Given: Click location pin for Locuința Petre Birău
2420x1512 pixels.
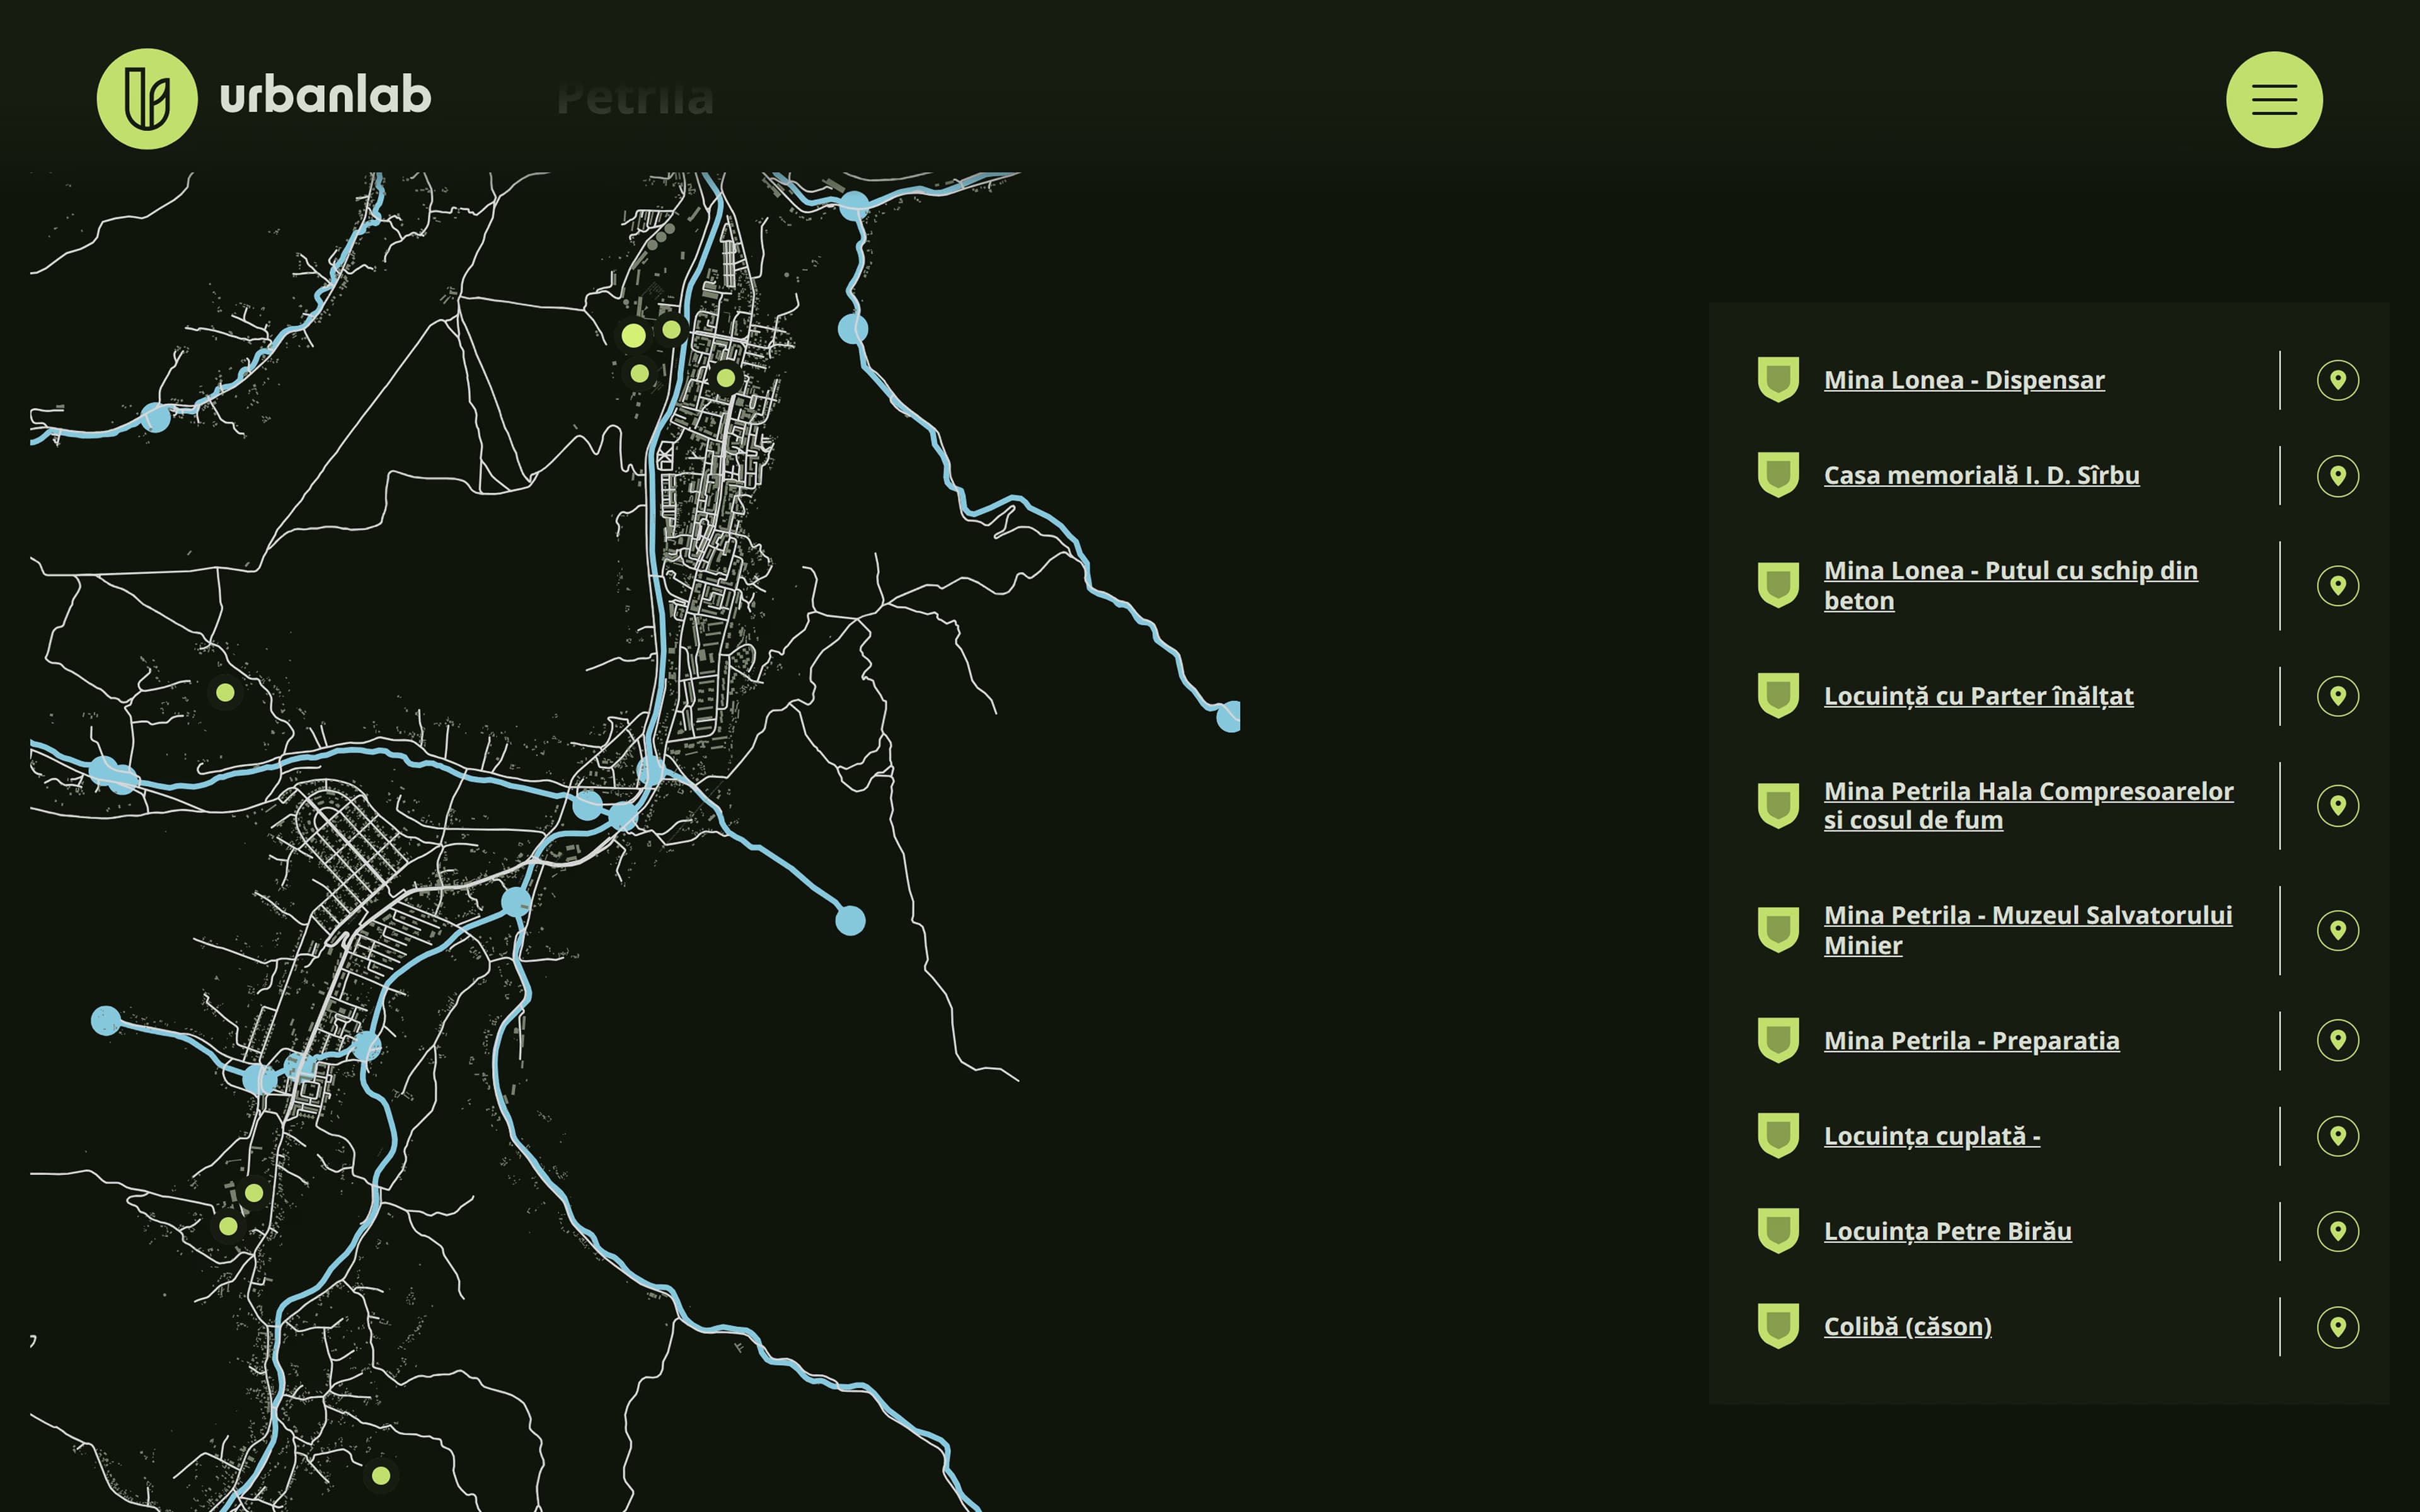Looking at the screenshot, I should (2338, 1231).
